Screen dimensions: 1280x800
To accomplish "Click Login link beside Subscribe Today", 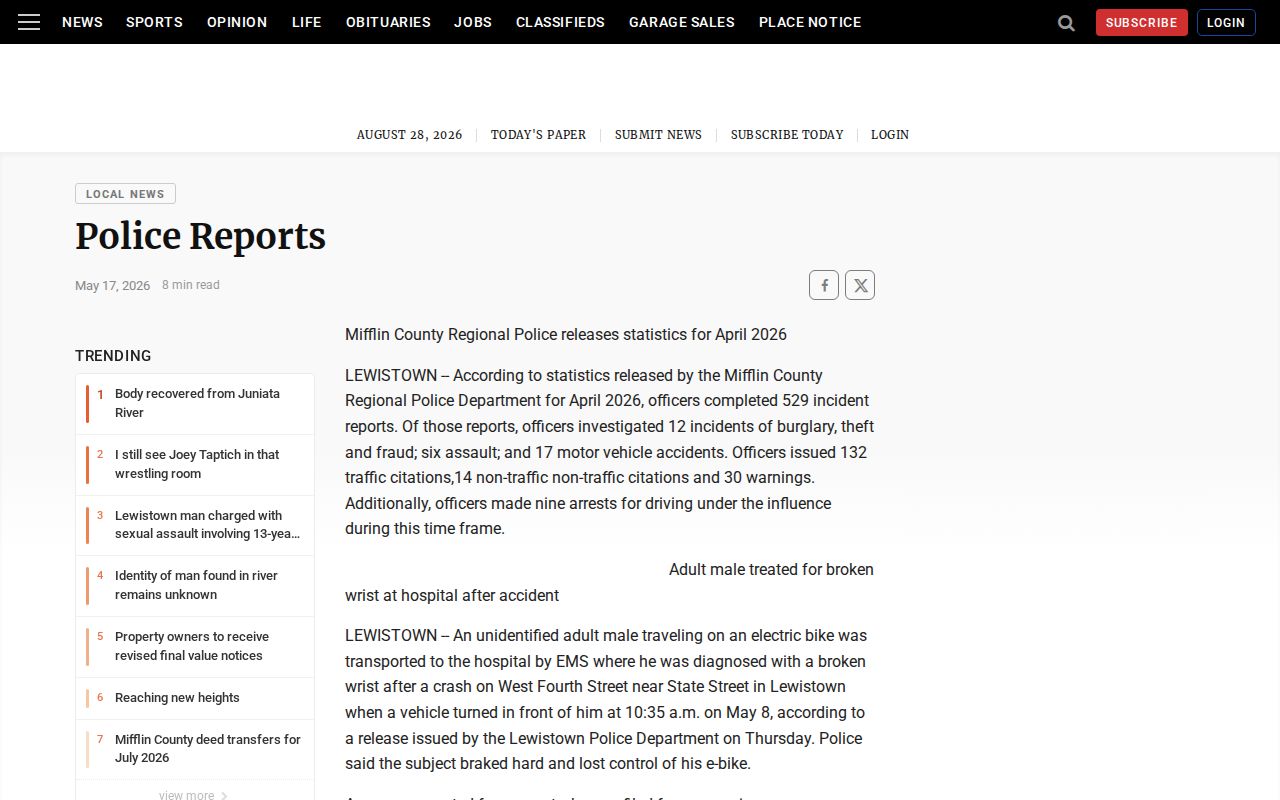I will (x=890, y=135).
